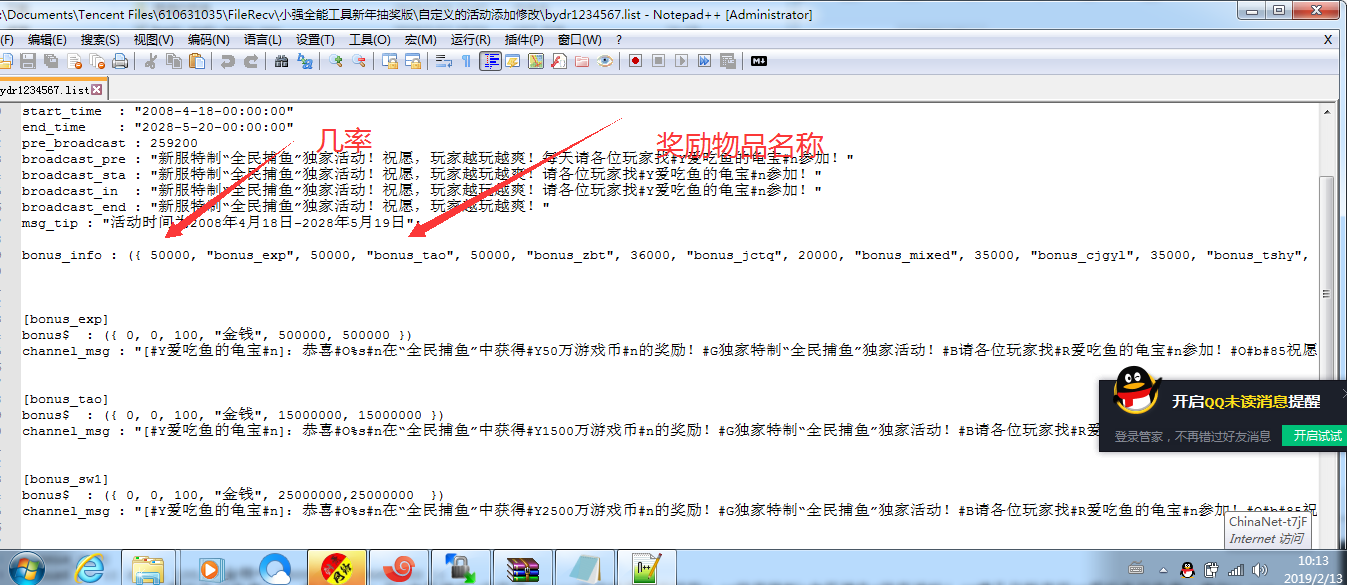Expand hidden system tray icons arrow
The width and height of the screenshot is (1347, 585).
pos(1162,569)
